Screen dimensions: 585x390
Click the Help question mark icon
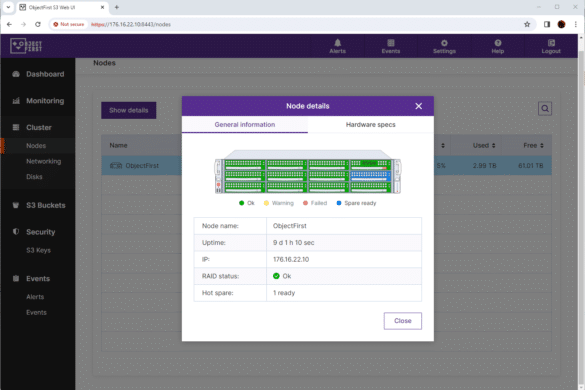click(x=497, y=43)
